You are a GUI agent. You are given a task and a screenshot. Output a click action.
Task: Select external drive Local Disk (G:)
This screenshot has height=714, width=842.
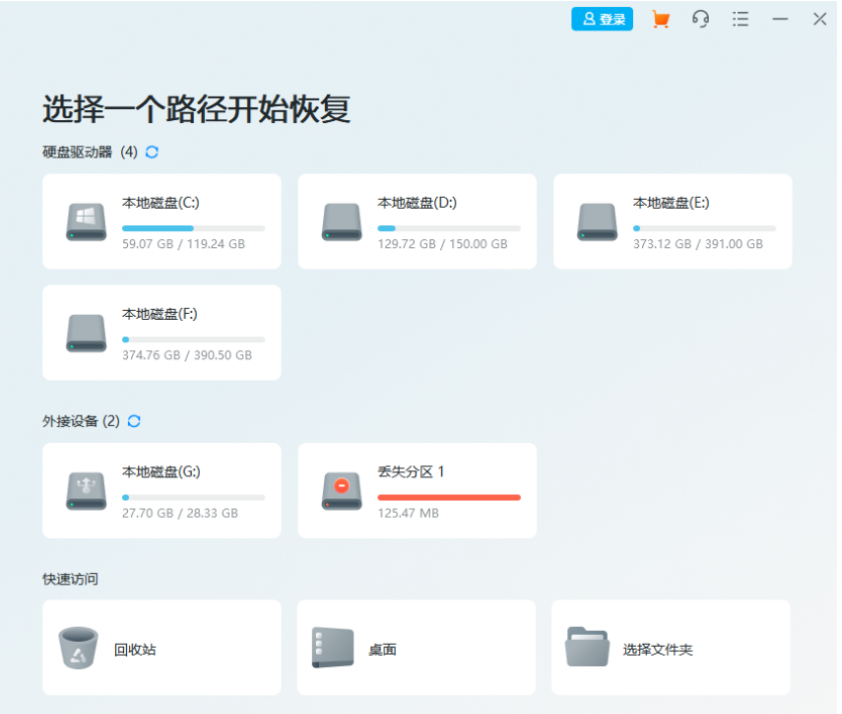[x=160, y=490]
